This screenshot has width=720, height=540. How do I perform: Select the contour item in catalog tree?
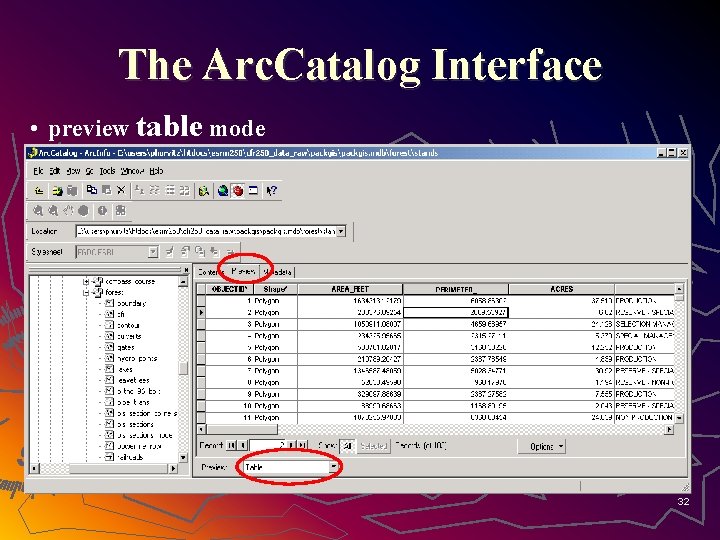tap(129, 325)
